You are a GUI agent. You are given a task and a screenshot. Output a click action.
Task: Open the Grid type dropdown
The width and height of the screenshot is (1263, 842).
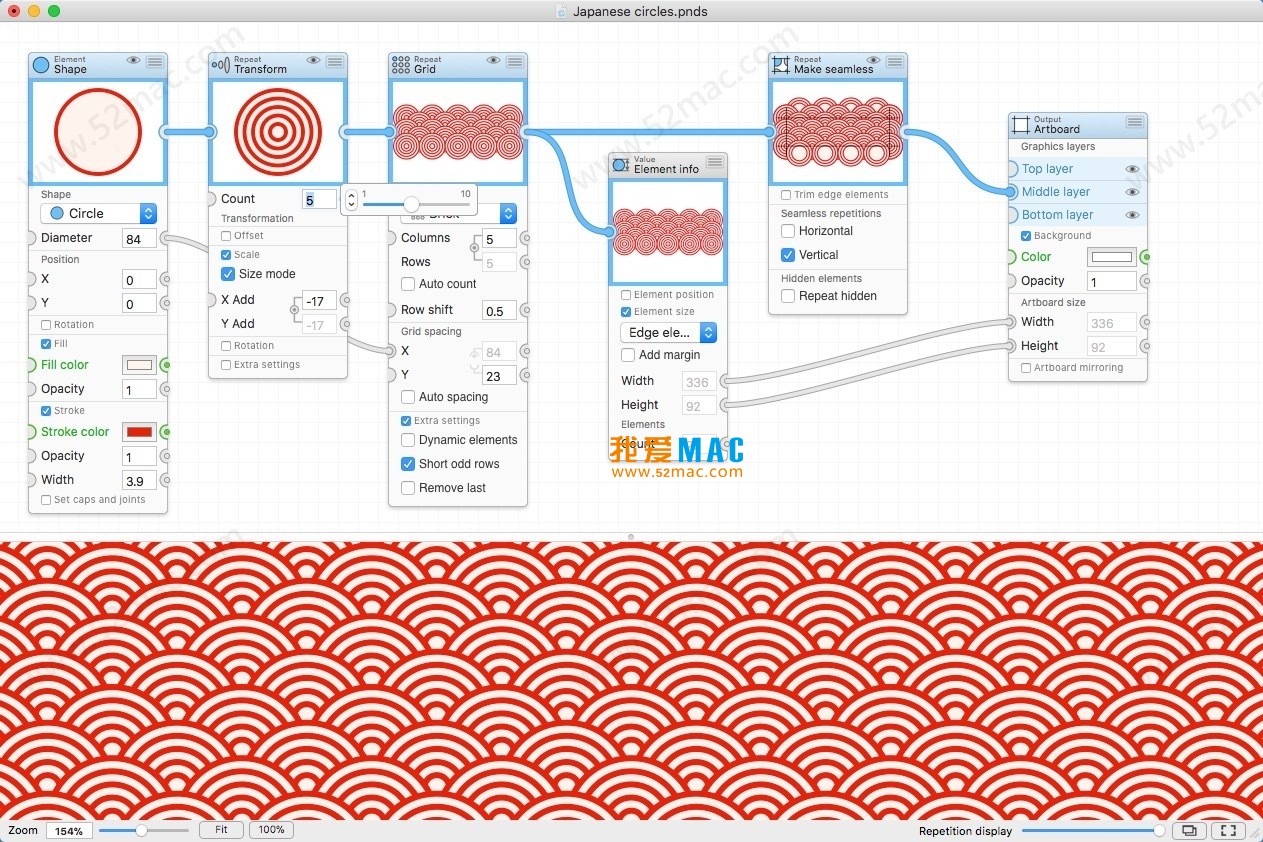click(459, 214)
